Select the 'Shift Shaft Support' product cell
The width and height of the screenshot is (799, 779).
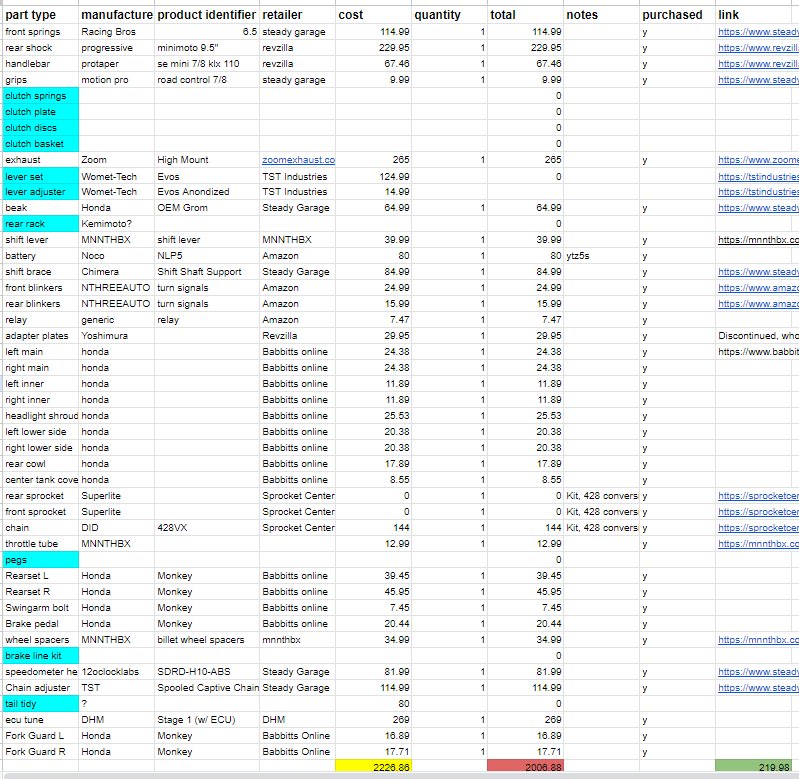click(207, 272)
